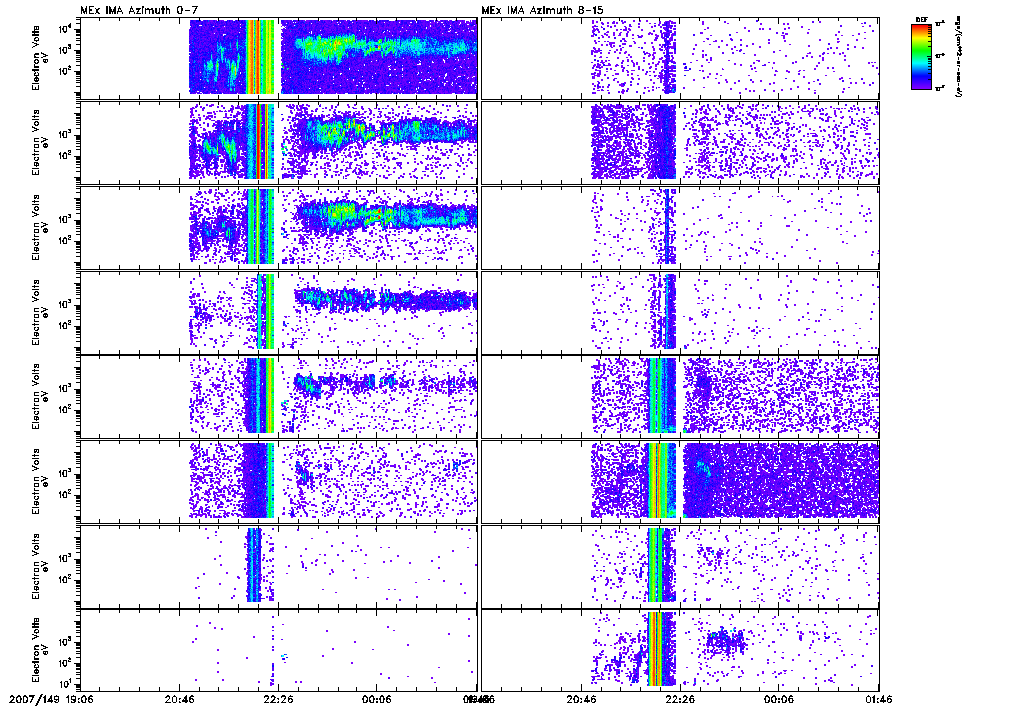Click the '22:26' tick under left column
This screenshot has height=708, width=1024.
[278, 699]
